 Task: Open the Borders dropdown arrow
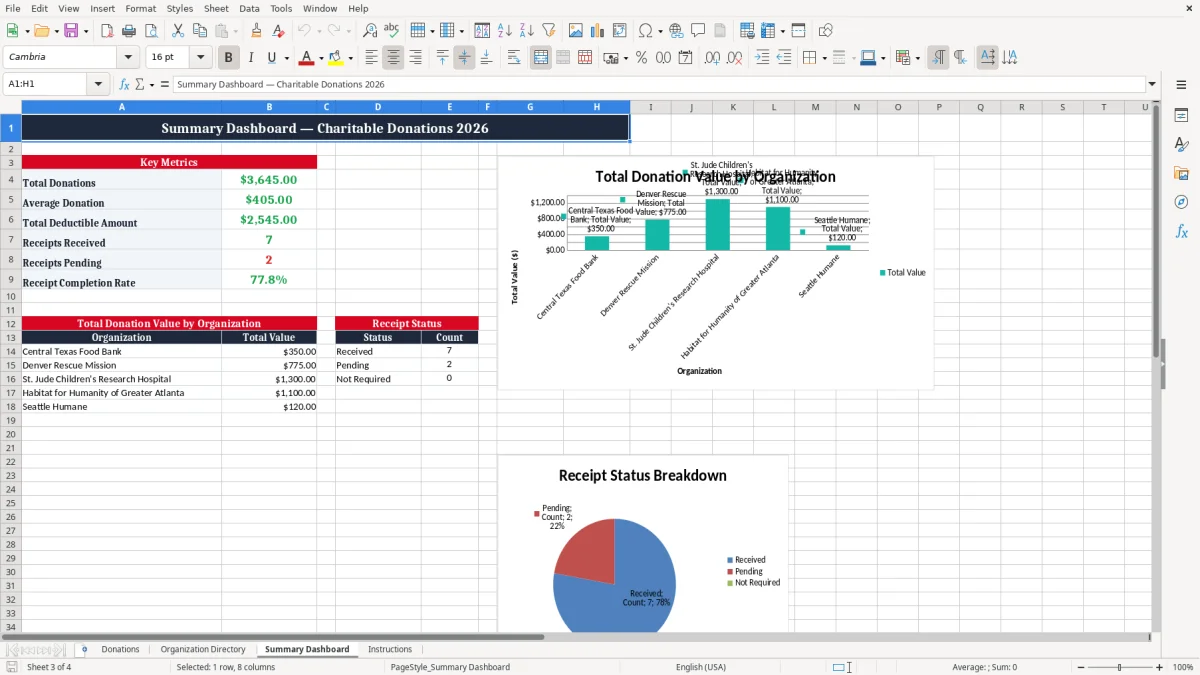coord(826,58)
